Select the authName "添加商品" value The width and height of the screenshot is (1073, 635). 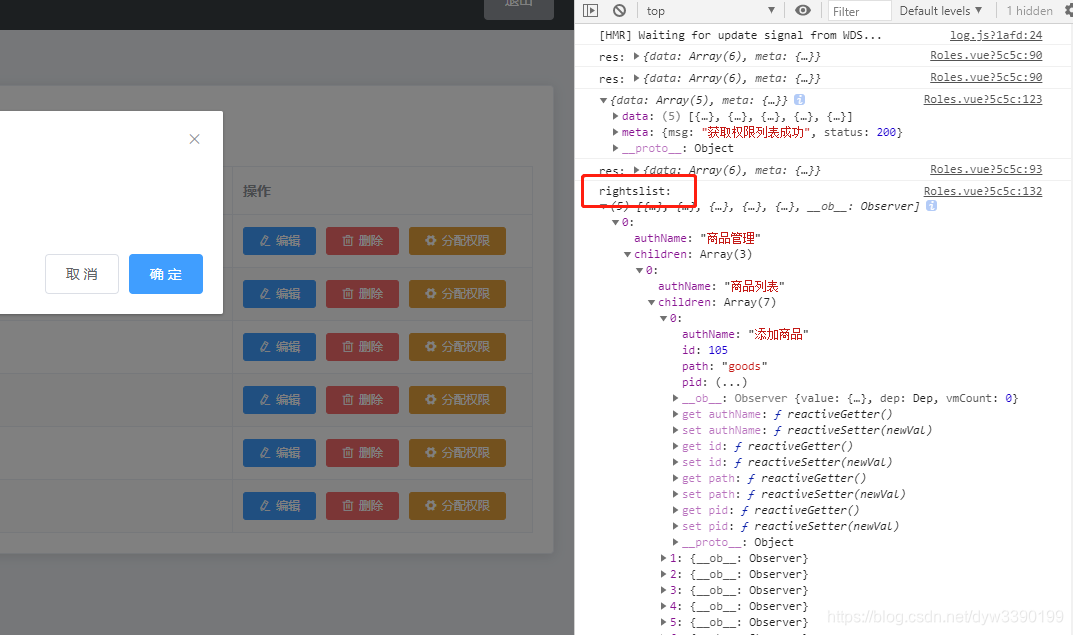click(778, 334)
